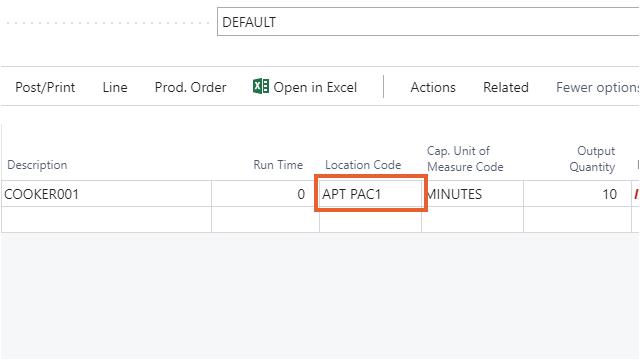
Task: Click the Run Time column header
Action: [278, 165]
